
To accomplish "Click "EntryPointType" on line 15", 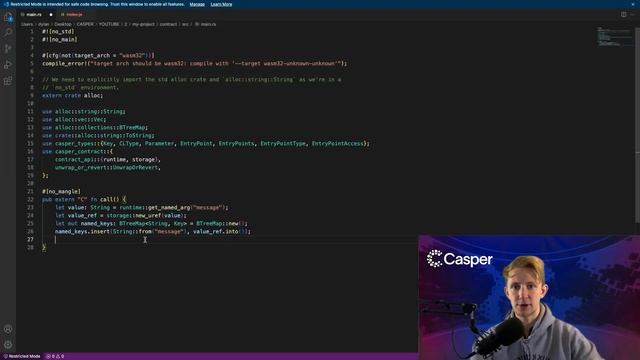I will coord(283,144).
